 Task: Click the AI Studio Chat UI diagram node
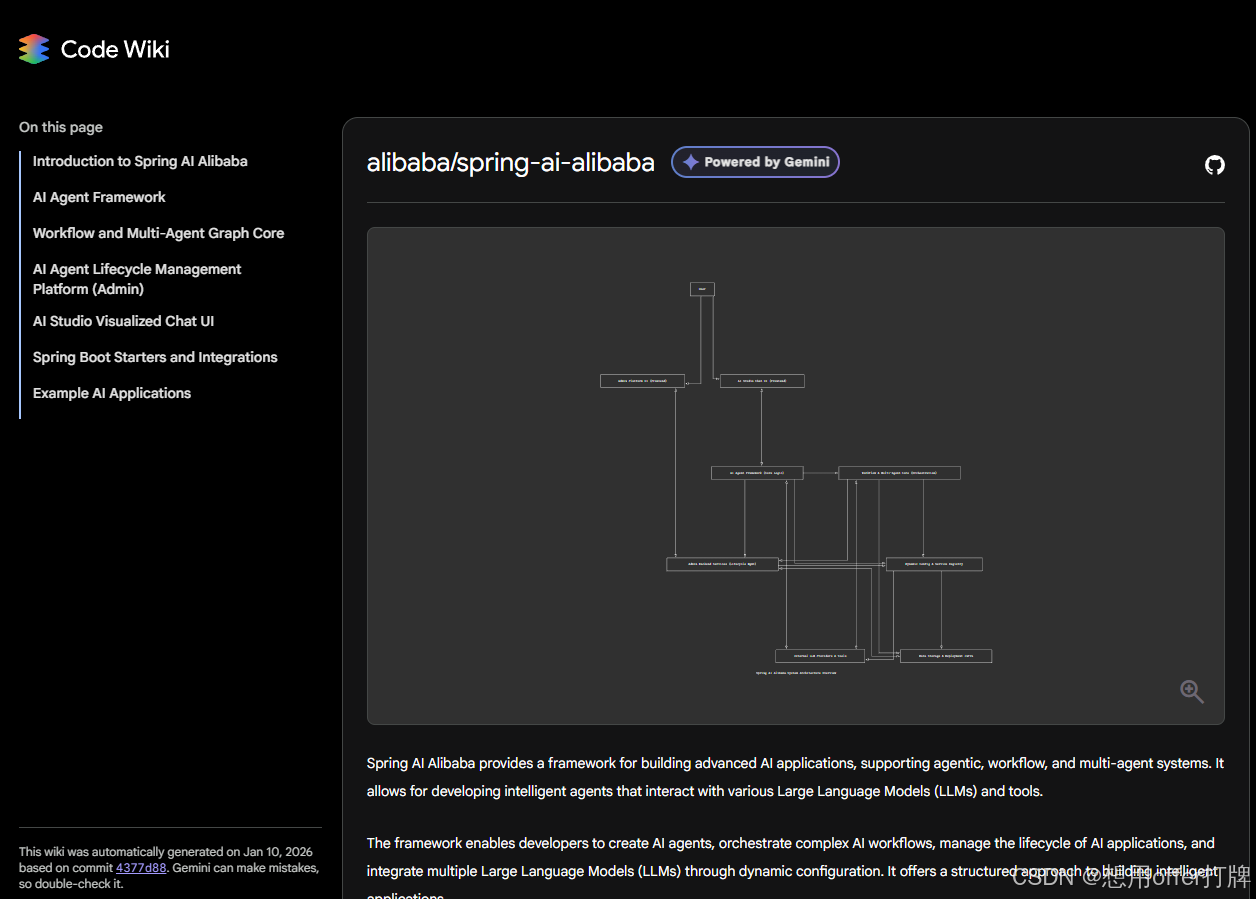click(762, 381)
